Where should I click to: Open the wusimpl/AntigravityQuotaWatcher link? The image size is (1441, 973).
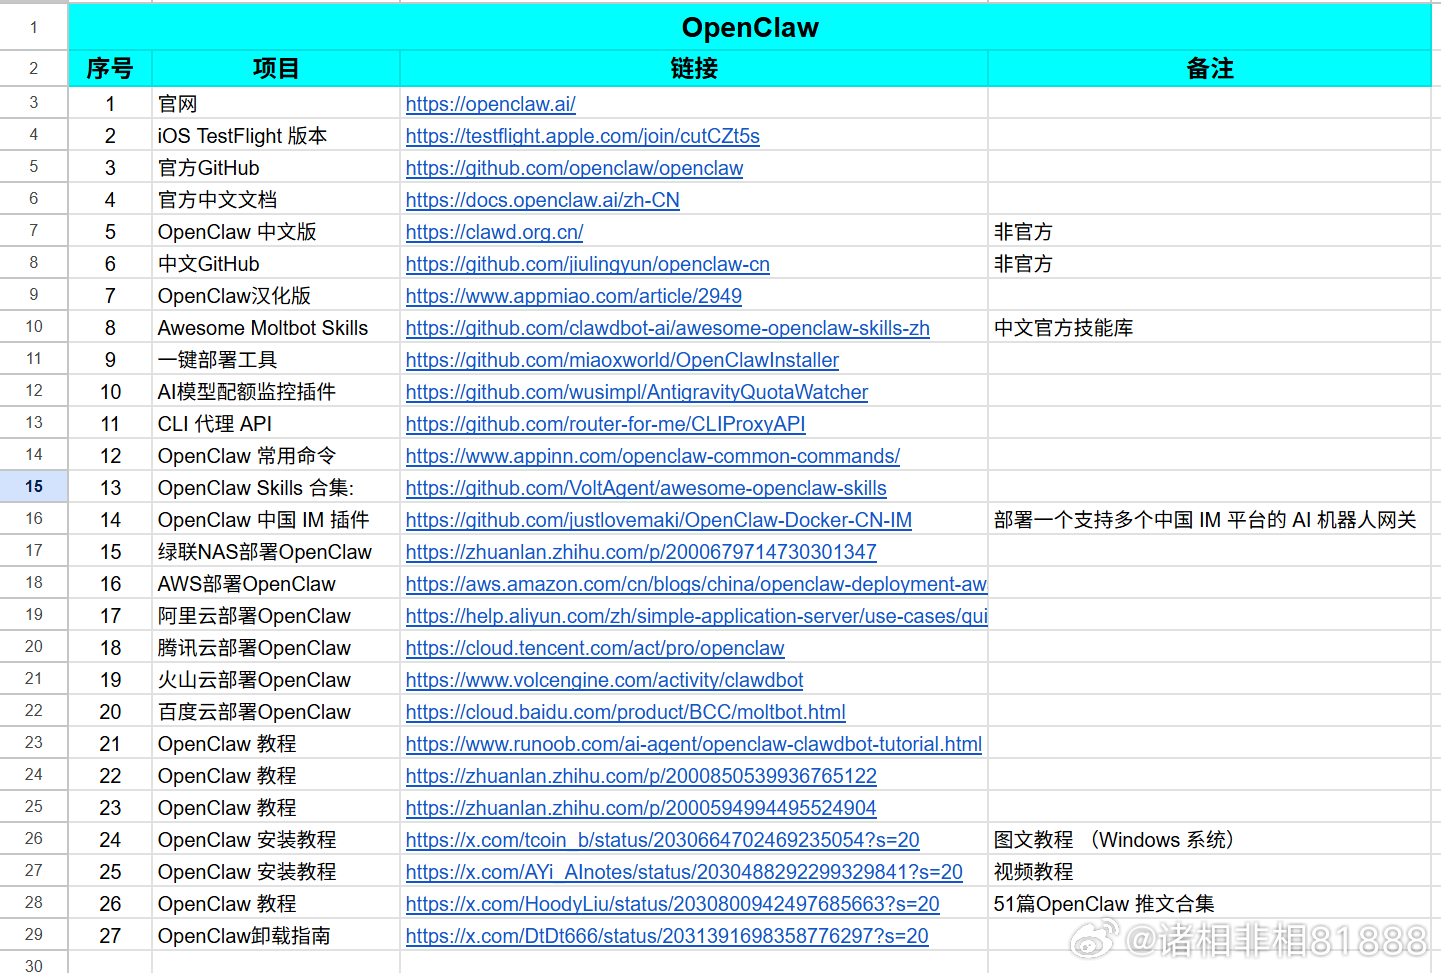pos(637,392)
